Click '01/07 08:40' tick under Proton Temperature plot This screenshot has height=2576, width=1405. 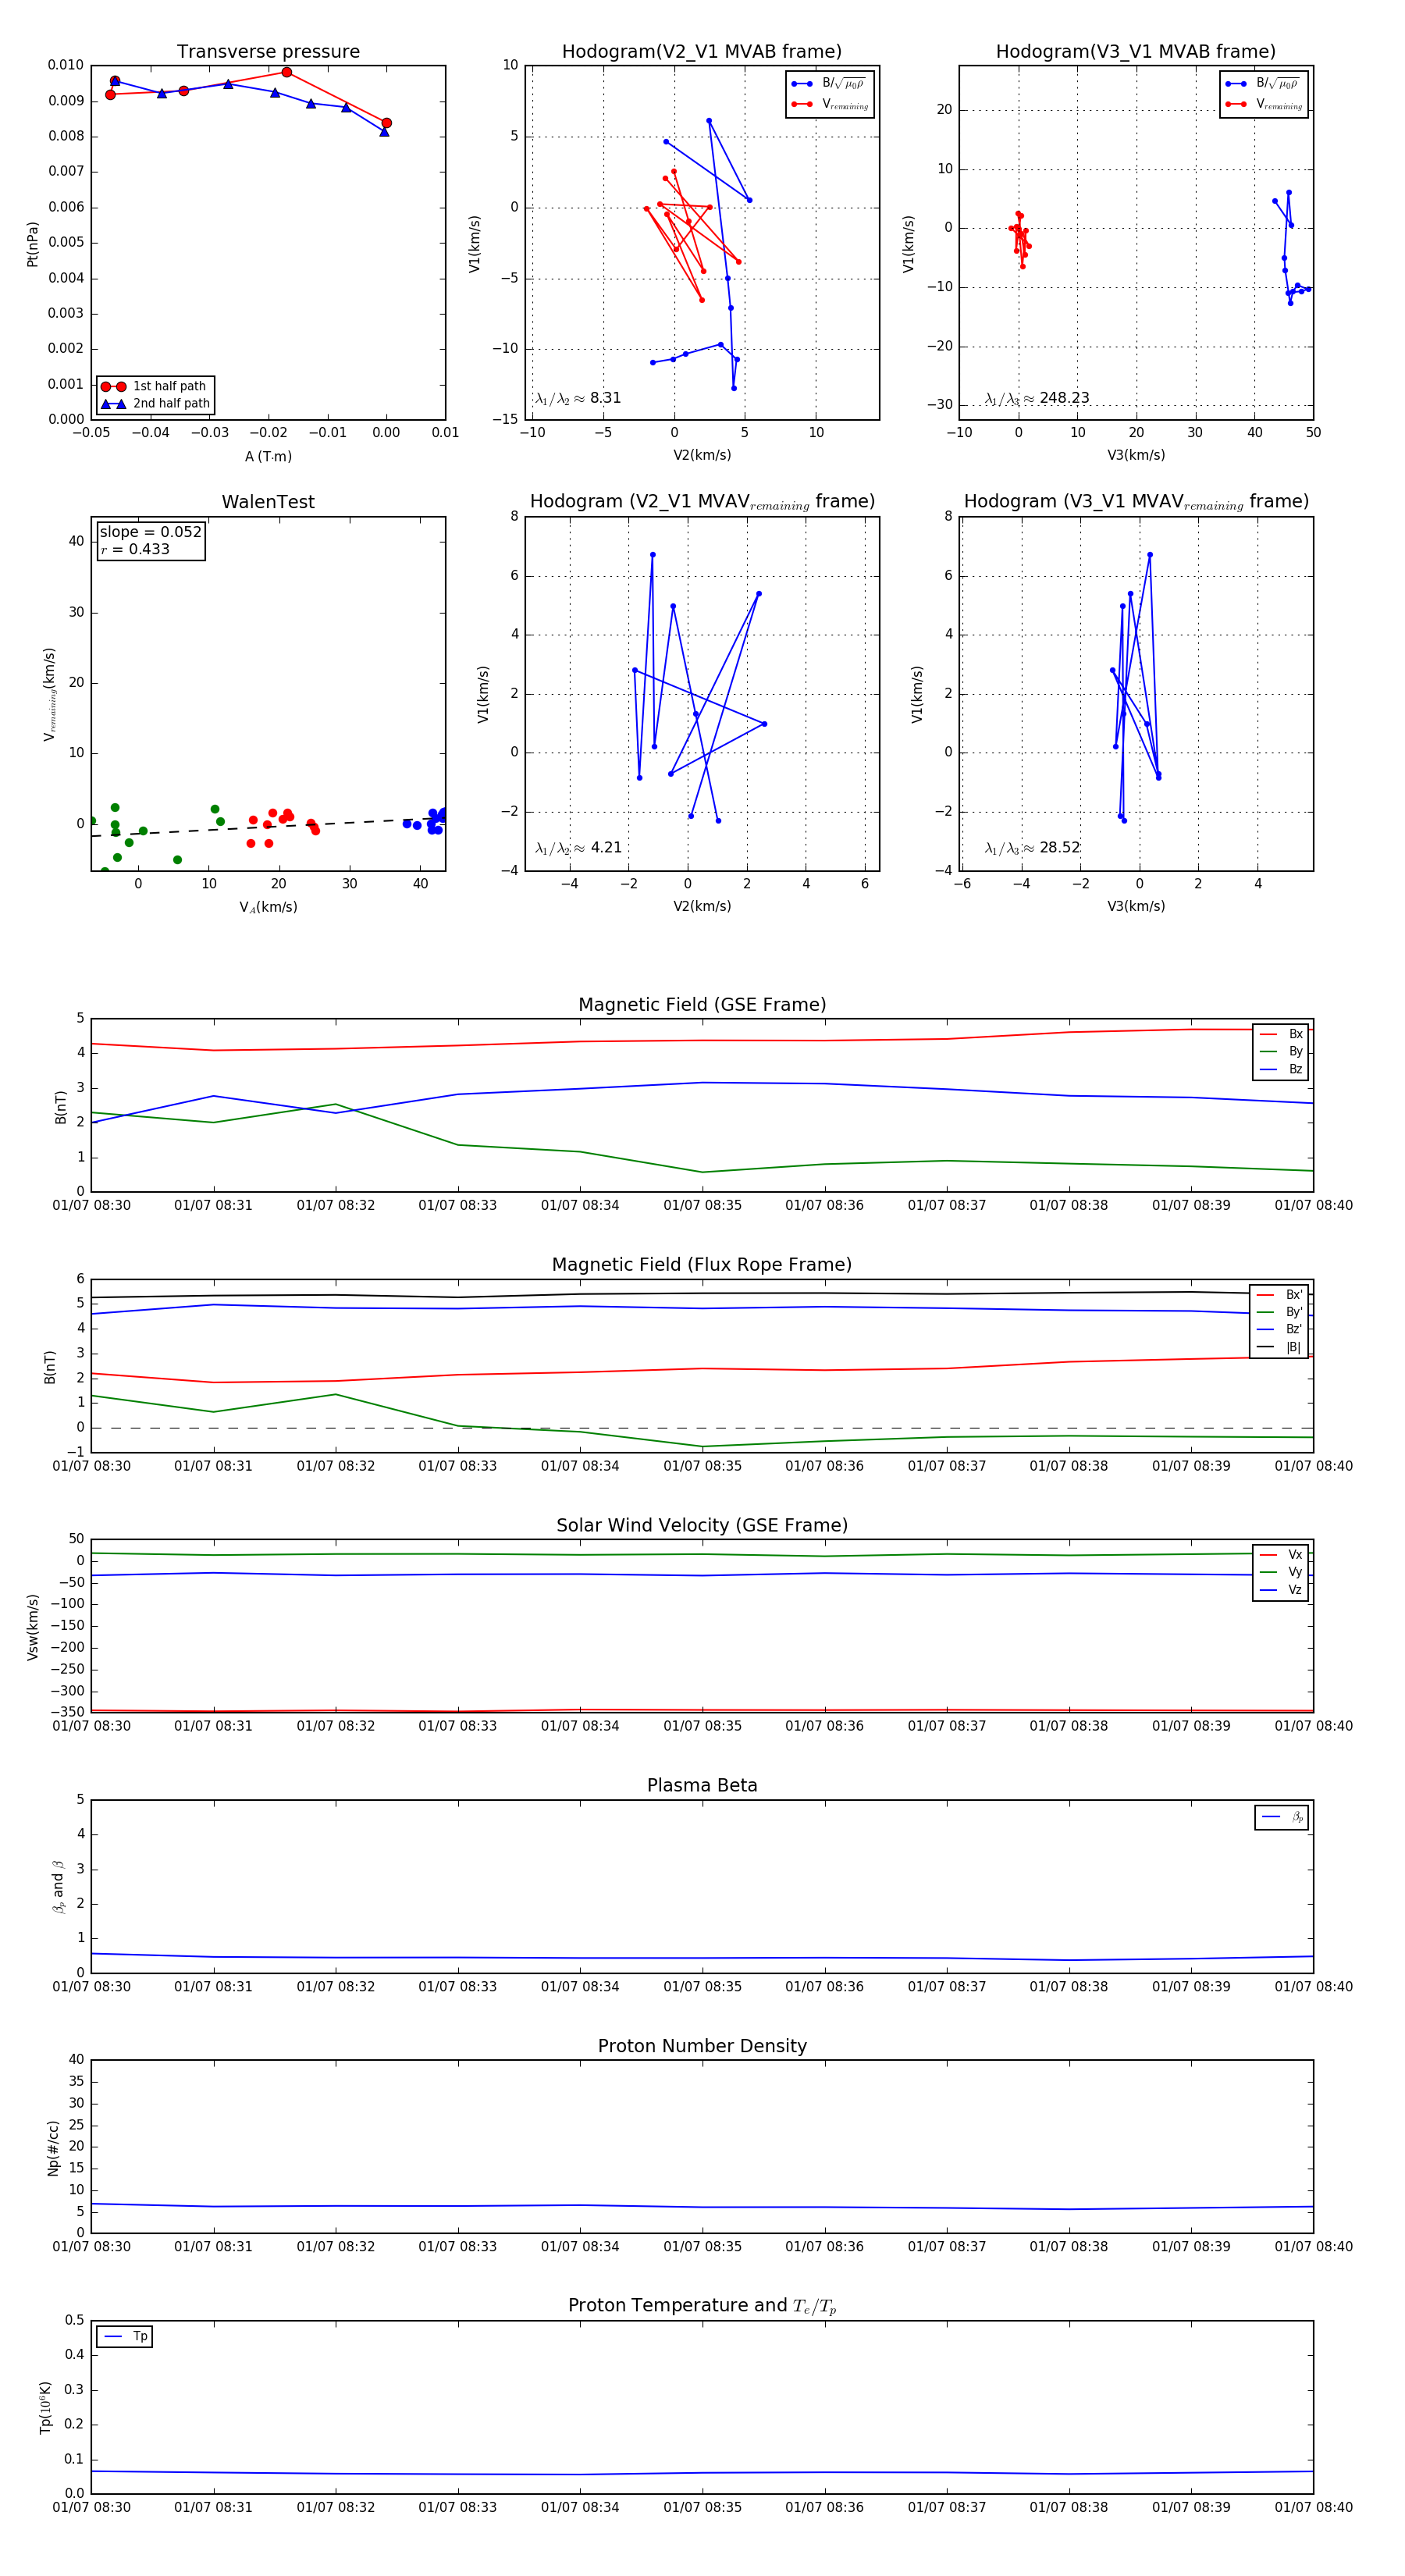1313,2507
